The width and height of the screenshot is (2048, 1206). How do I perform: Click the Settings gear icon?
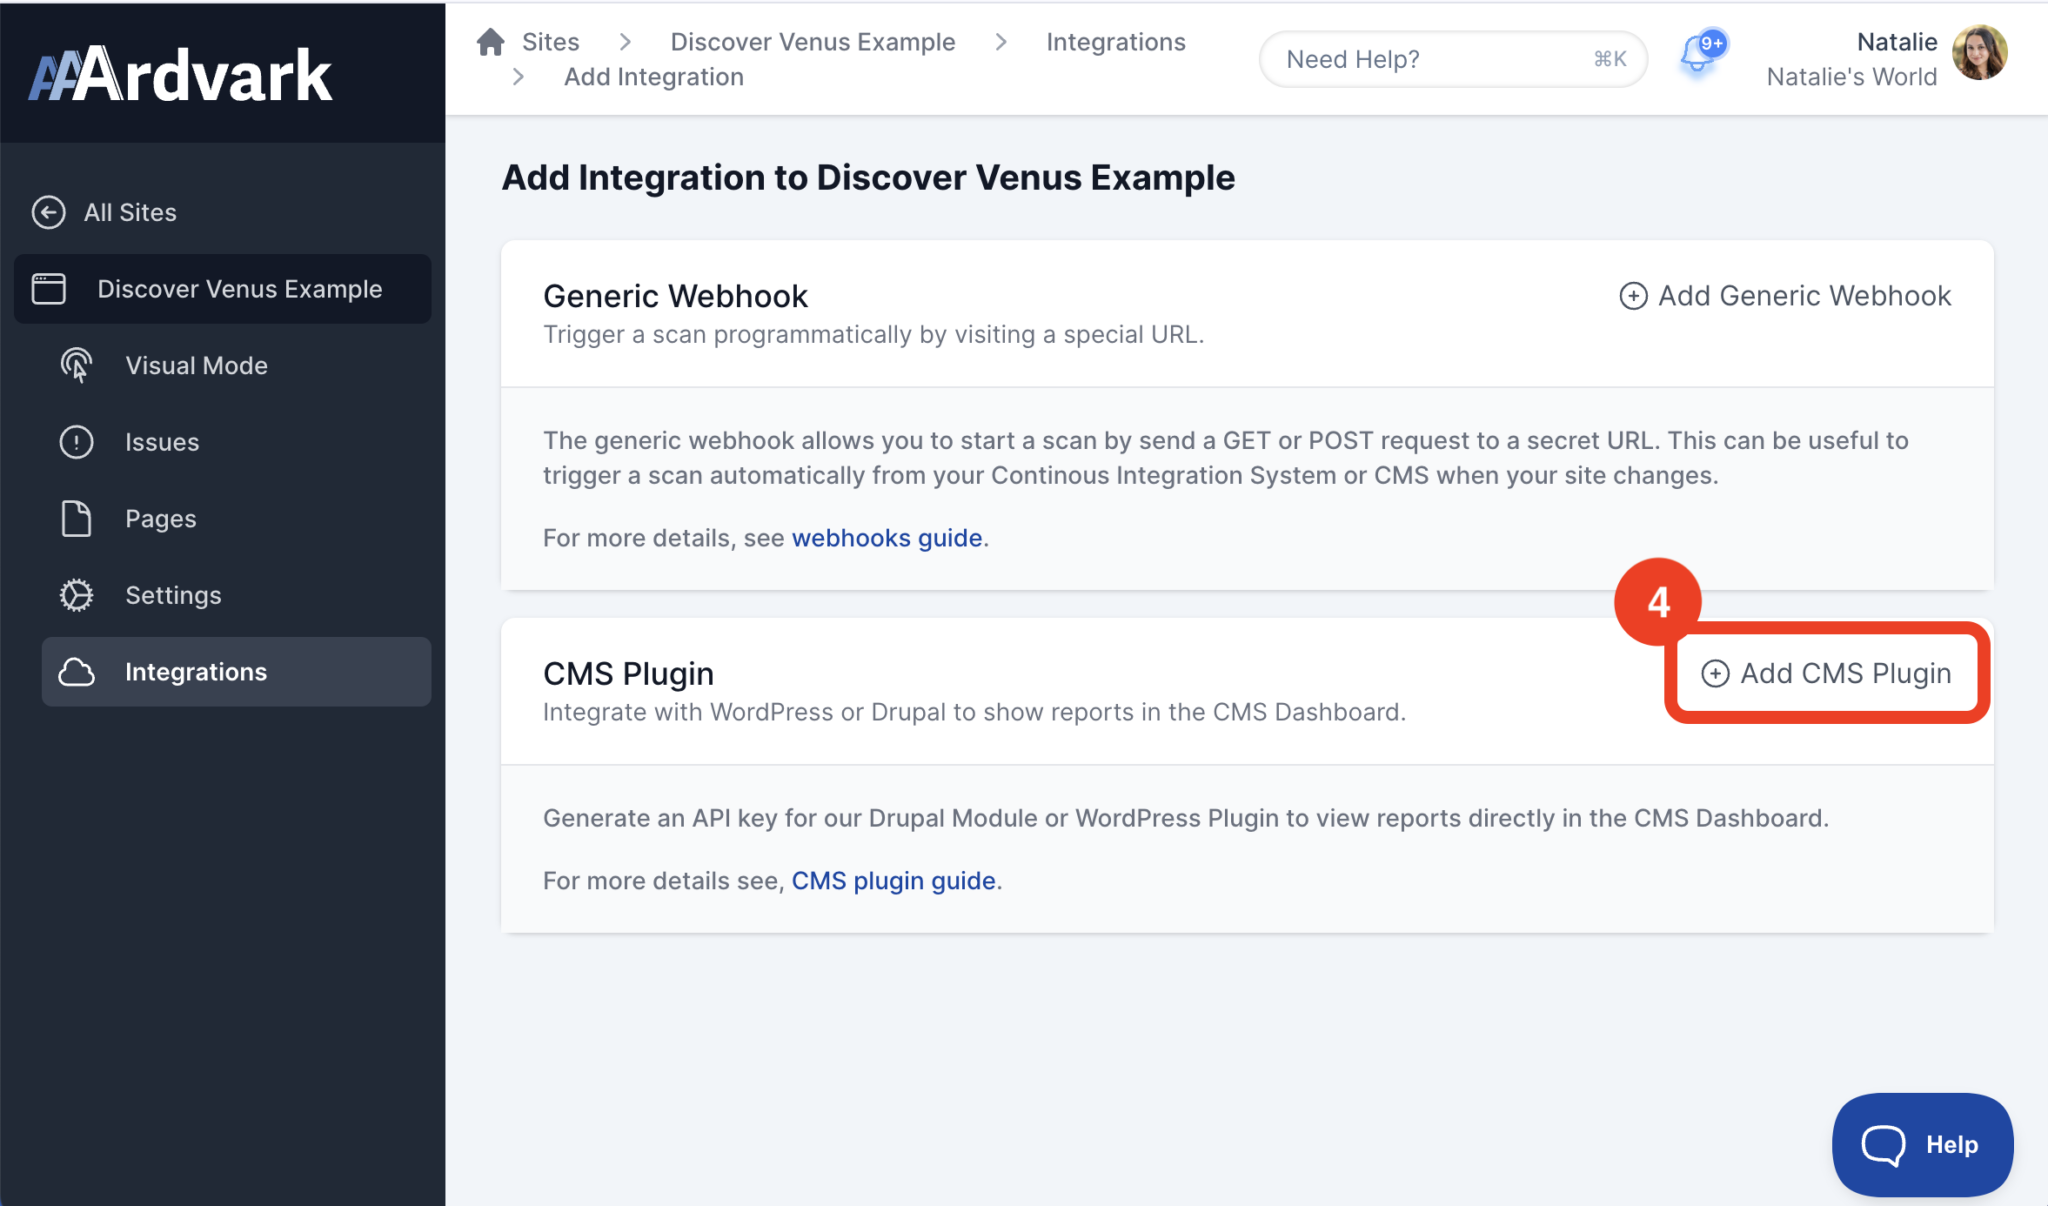pyautogui.click(x=76, y=595)
